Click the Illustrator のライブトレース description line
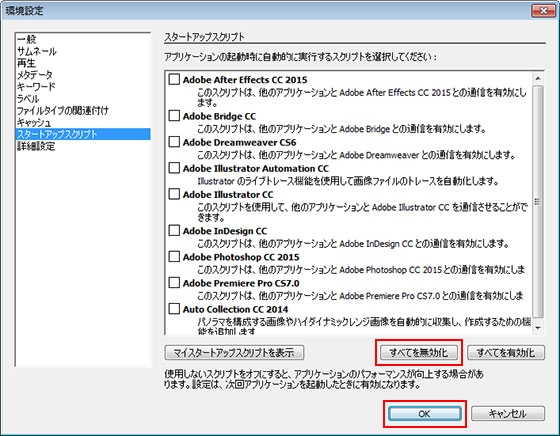Viewport: 560px width, 436px height. point(348,181)
